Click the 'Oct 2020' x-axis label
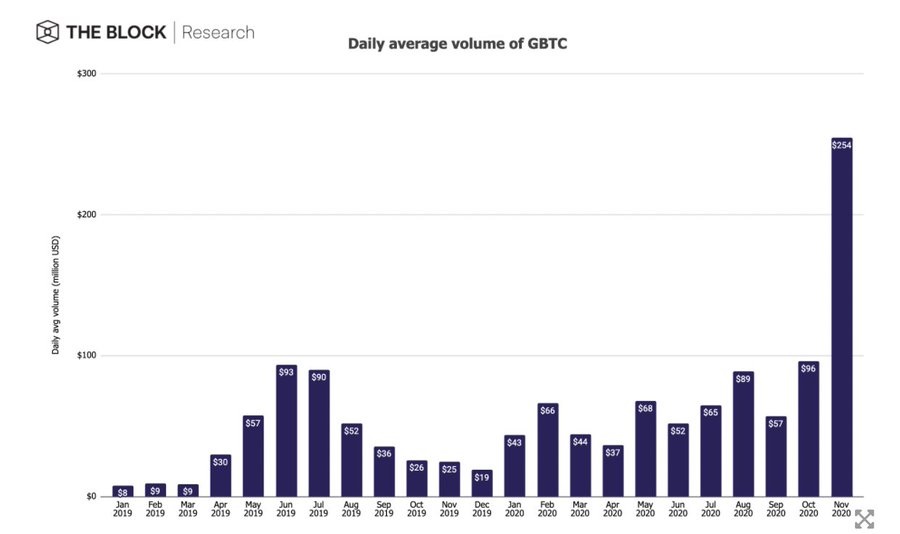Viewport: 900px width, 534px height. pos(808,509)
